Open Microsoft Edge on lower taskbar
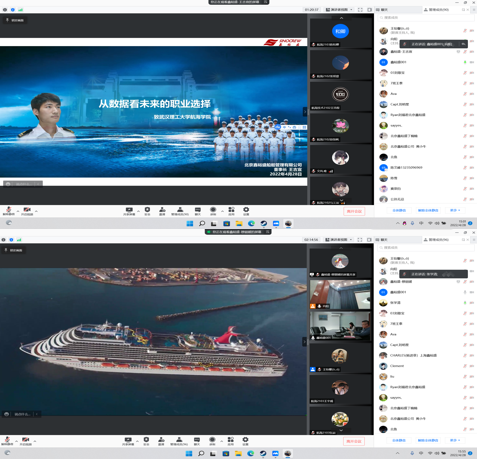This screenshot has width=477, height=459. pos(251,453)
